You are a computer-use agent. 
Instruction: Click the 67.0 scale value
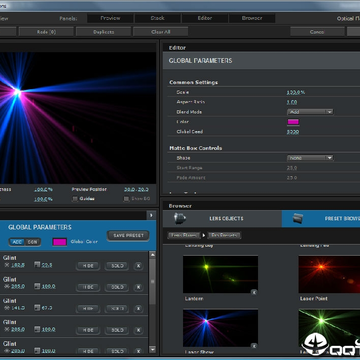(47, 308)
